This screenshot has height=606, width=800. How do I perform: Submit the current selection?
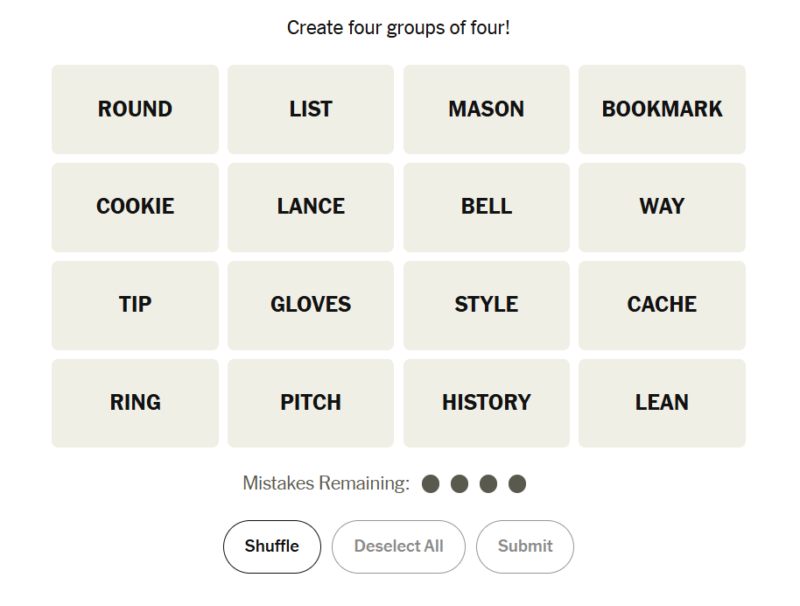[525, 546]
